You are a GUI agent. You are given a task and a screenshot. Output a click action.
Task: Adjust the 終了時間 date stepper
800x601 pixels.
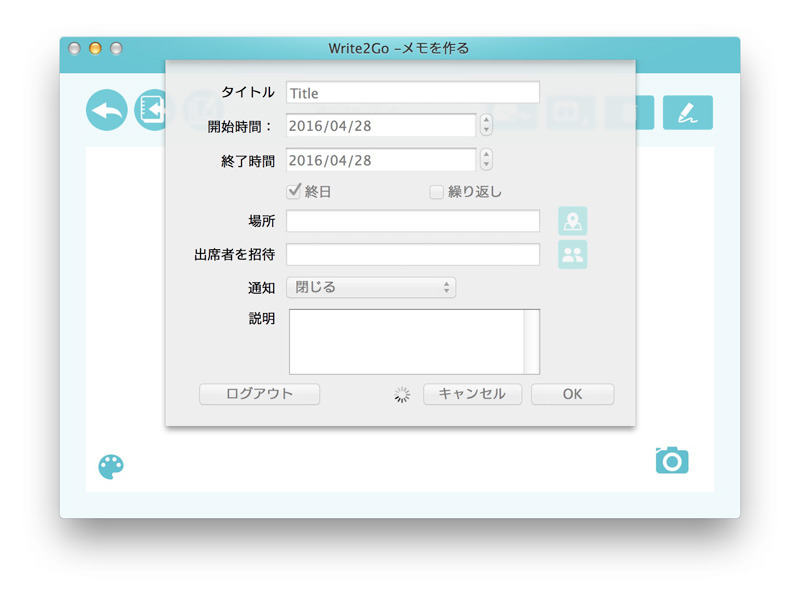click(x=486, y=160)
